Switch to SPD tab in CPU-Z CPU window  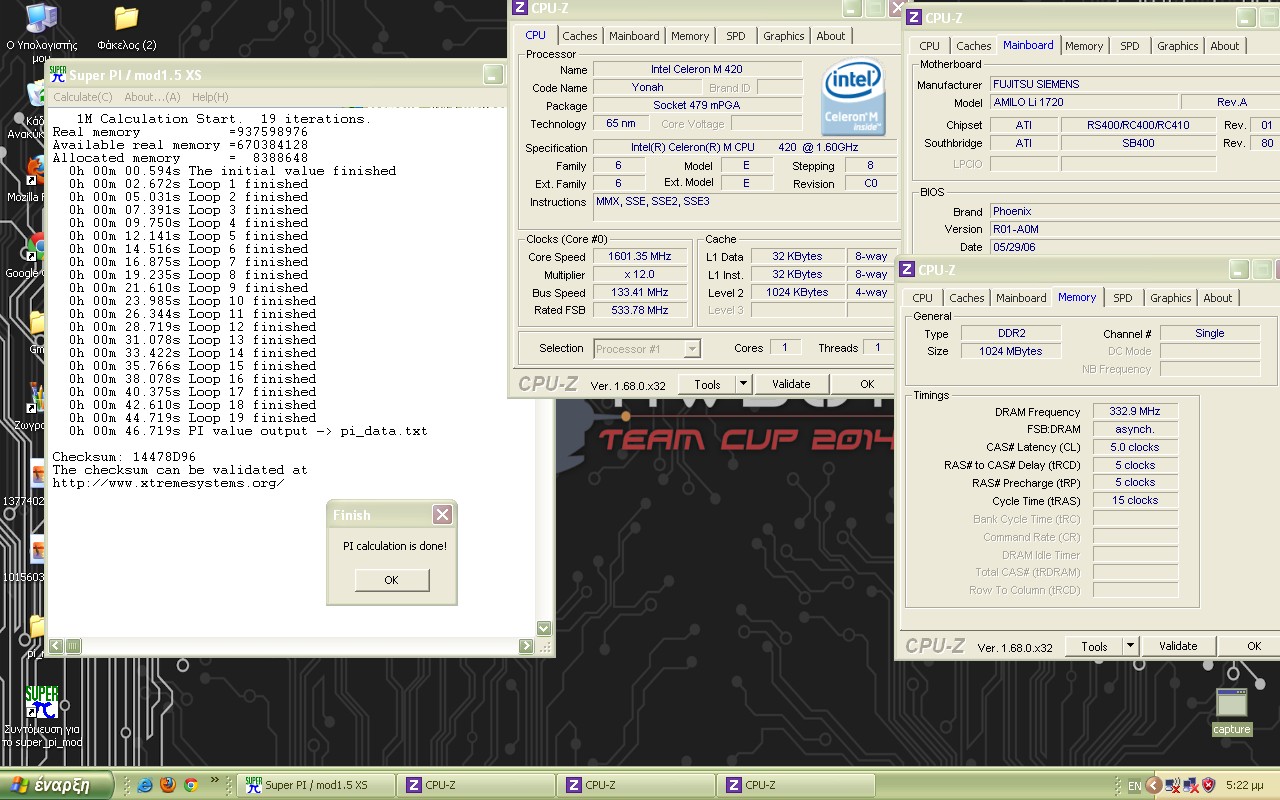tap(736, 36)
